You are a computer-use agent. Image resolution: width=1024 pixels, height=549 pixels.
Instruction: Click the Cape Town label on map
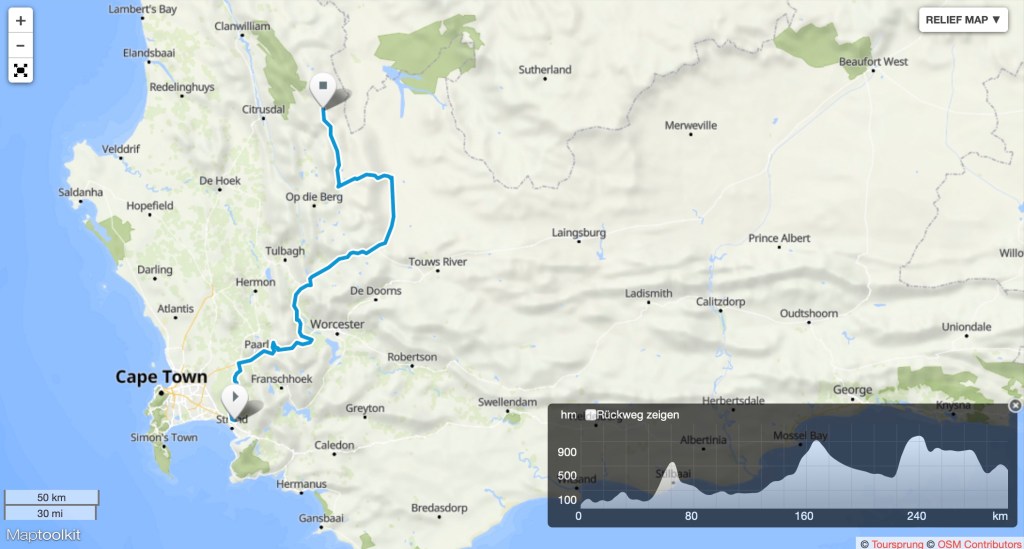click(x=161, y=377)
